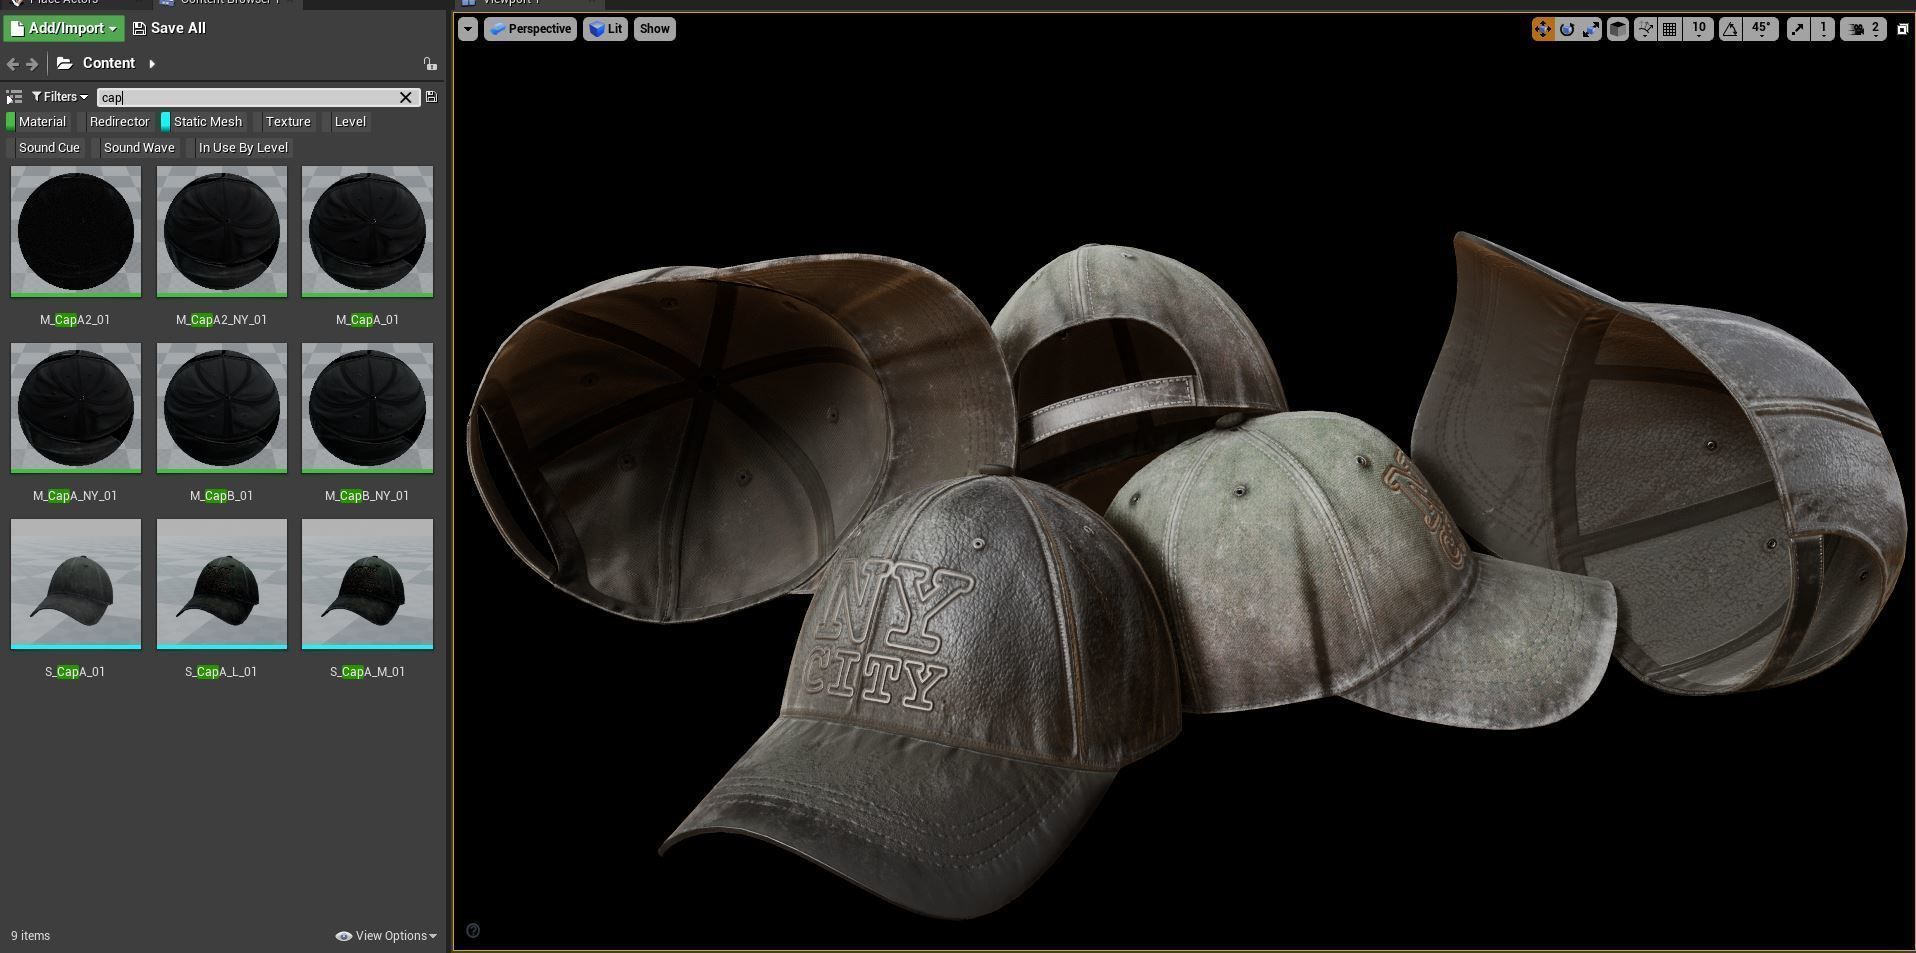Expand the Content path arrow
This screenshot has height=953, width=1916.
point(152,64)
